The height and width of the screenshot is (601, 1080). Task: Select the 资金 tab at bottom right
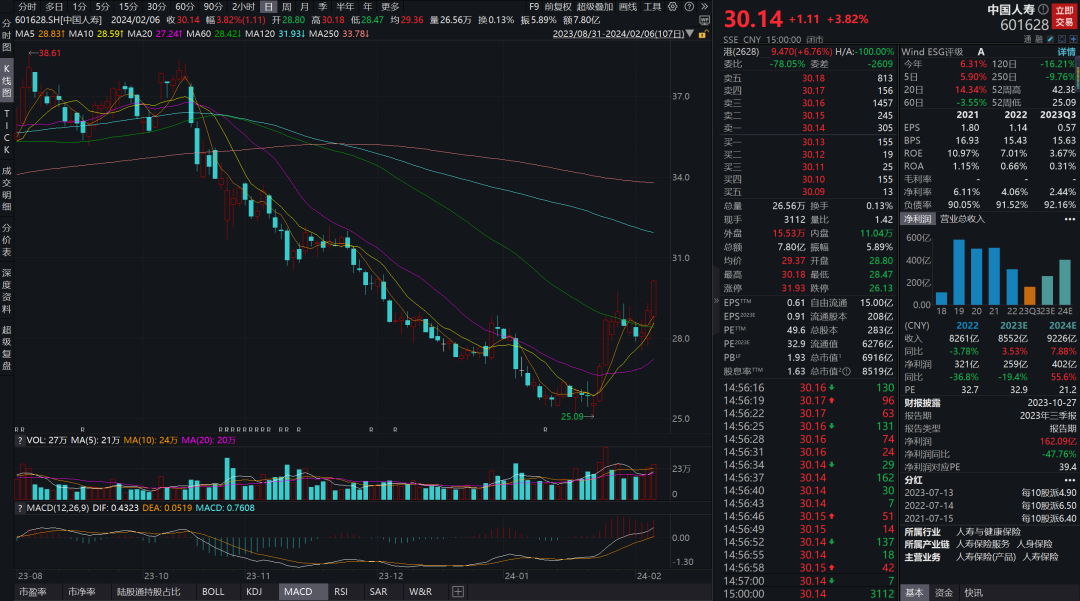pos(944,592)
